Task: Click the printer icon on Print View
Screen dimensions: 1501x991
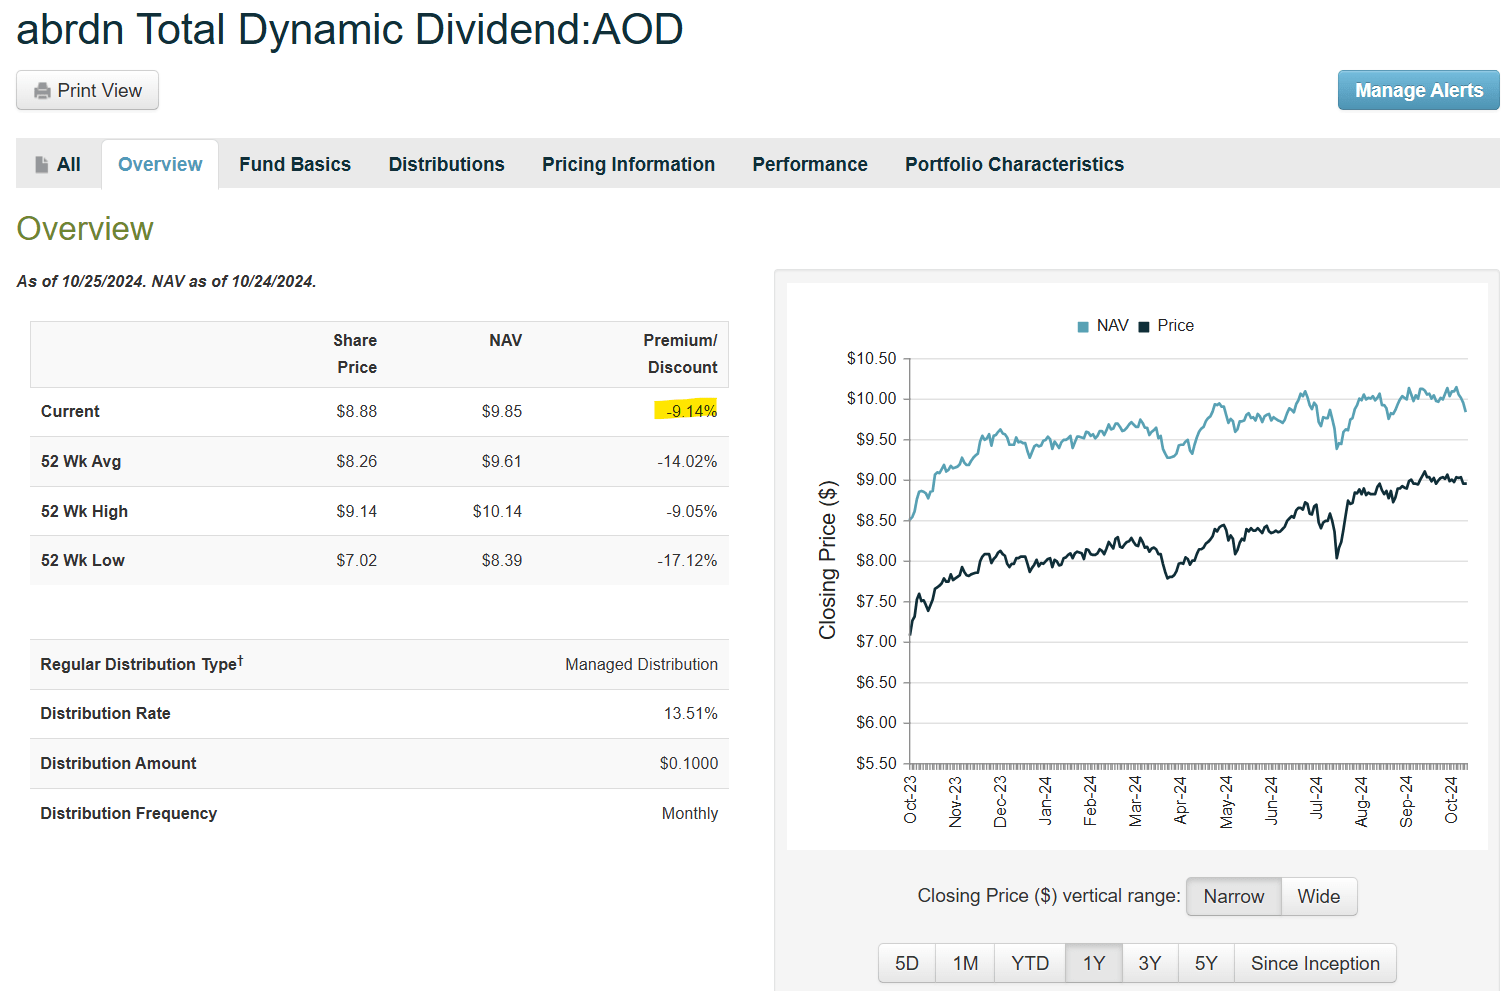Action: (42, 90)
